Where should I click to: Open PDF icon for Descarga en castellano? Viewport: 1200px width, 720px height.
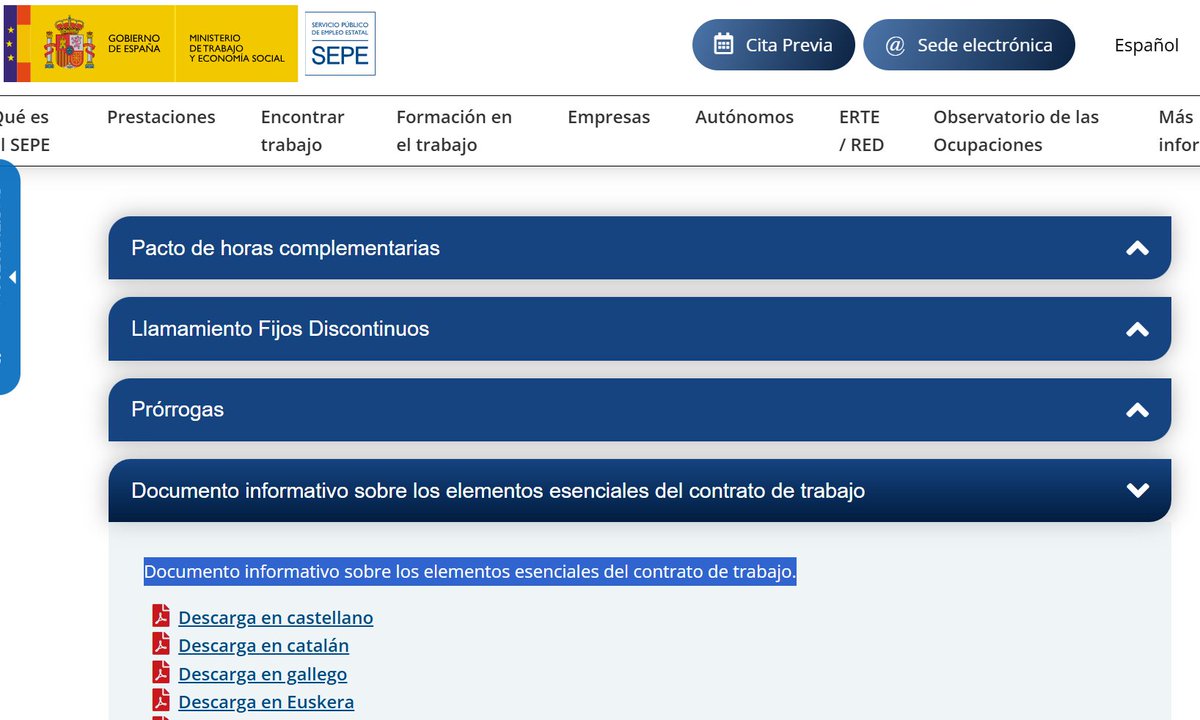pyautogui.click(x=161, y=616)
